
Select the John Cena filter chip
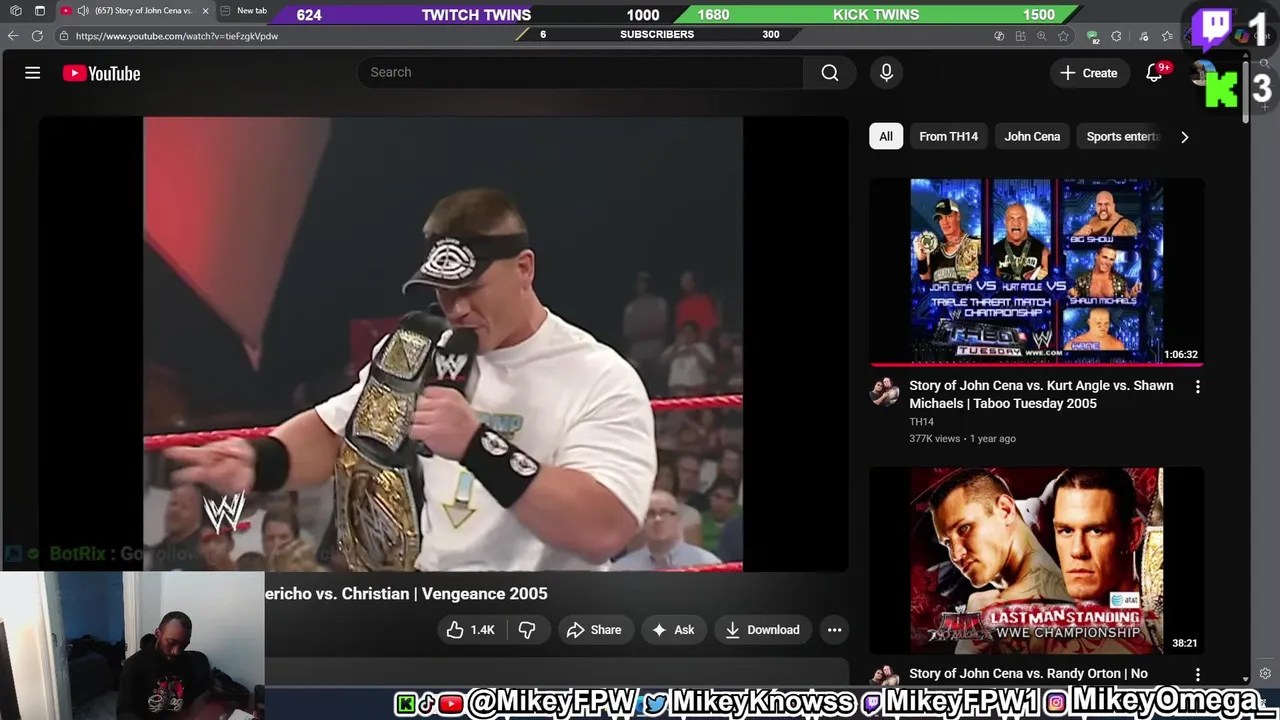1032,136
